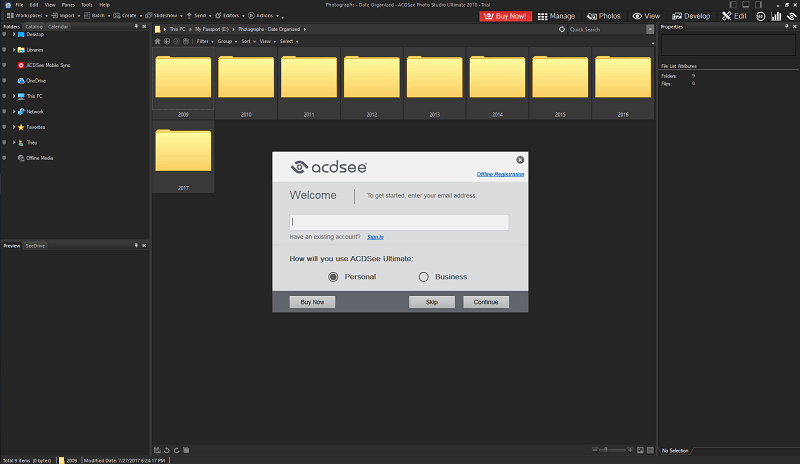800x464 pixels.
Task: Toggle Easy-Select indicator beside Favorites
Action: pos(5,127)
